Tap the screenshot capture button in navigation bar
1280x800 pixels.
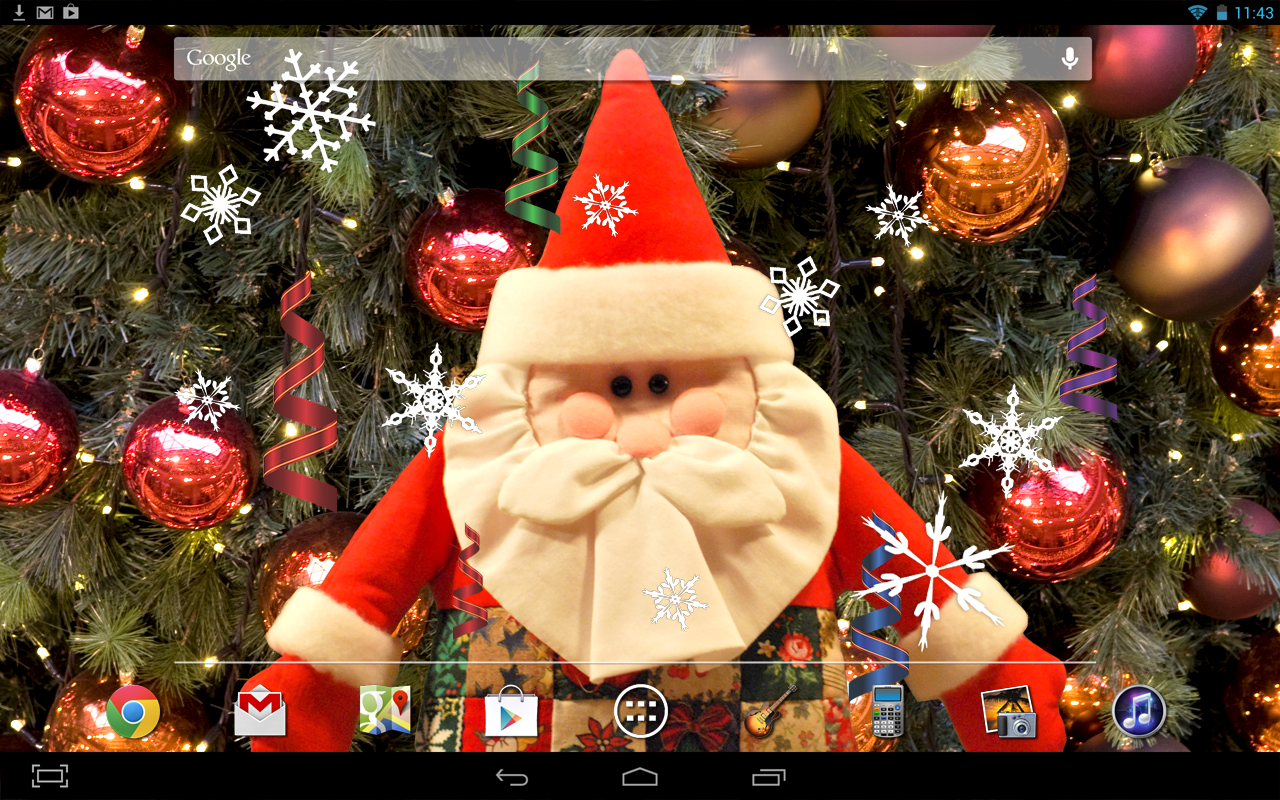(x=49, y=776)
